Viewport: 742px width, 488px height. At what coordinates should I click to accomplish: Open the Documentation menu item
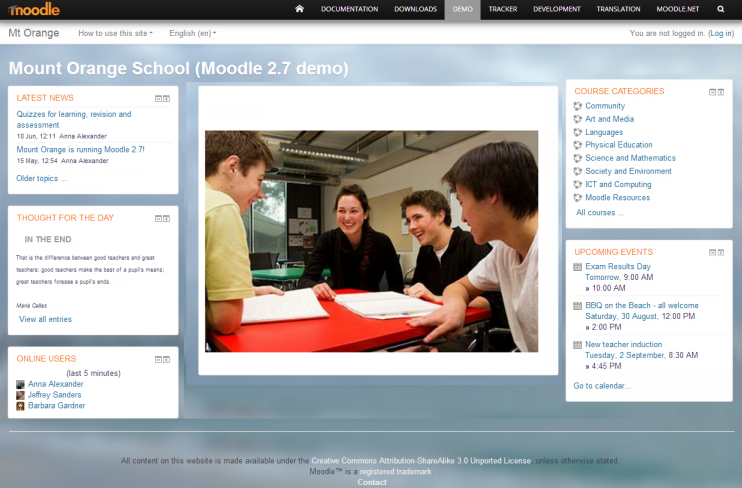coord(349,9)
